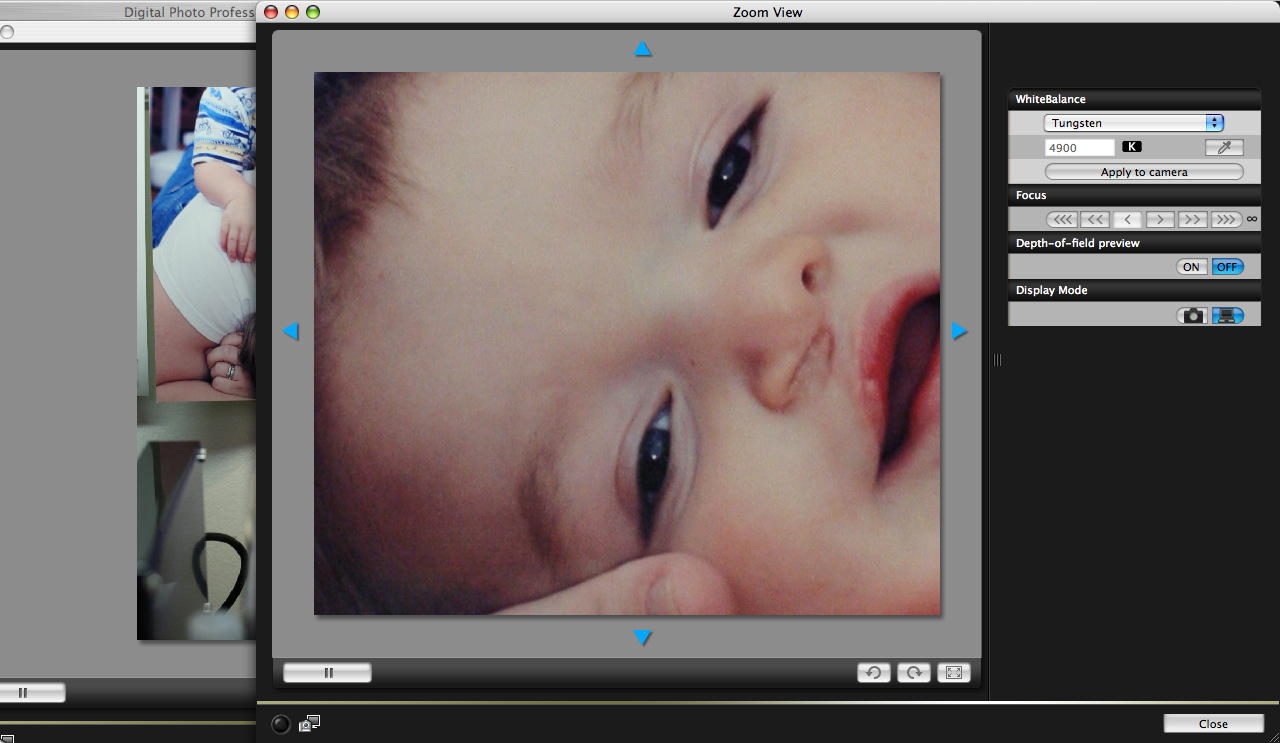Move focus nearer with triple-left arrow
Screen dimensions: 1280x743
tap(1062, 219)
